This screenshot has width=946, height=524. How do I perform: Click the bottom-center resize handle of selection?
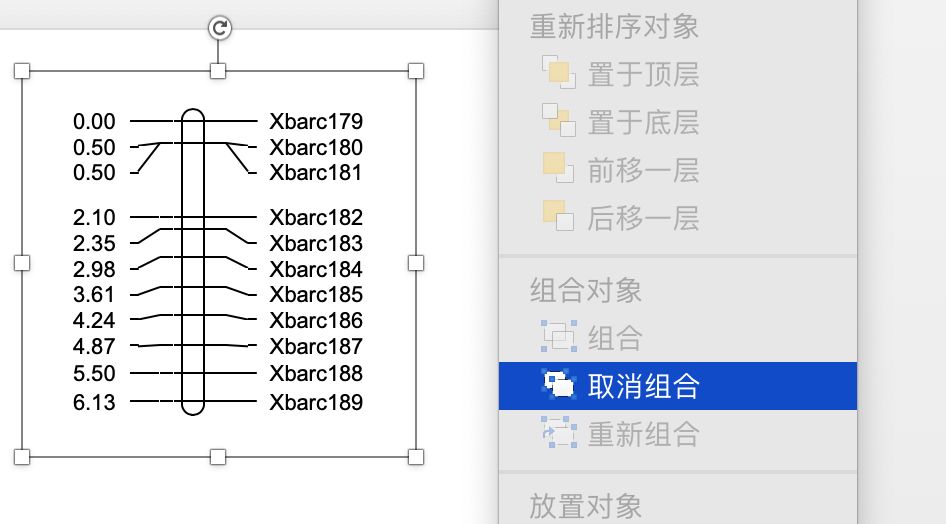pos(218,457)
